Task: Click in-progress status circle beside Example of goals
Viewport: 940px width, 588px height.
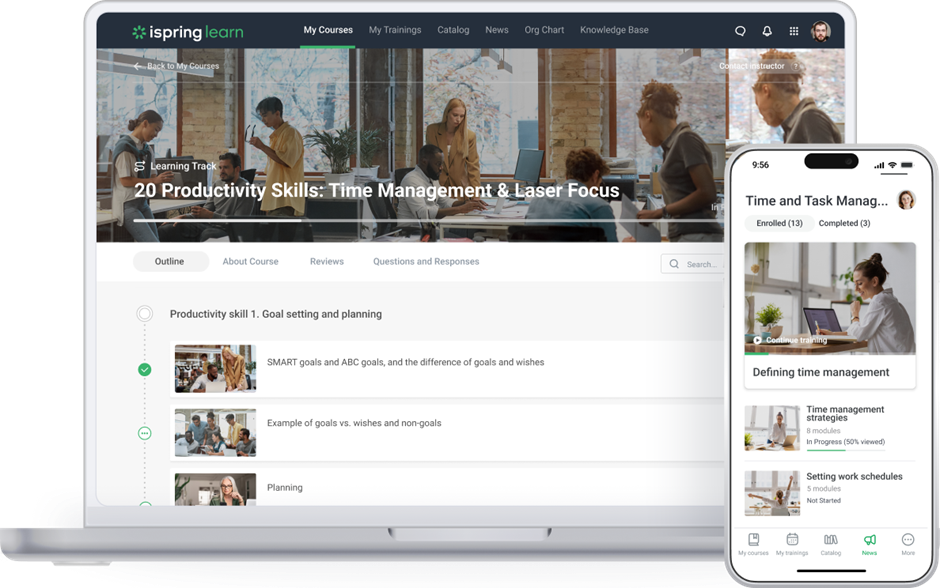Action: [145, 433]
